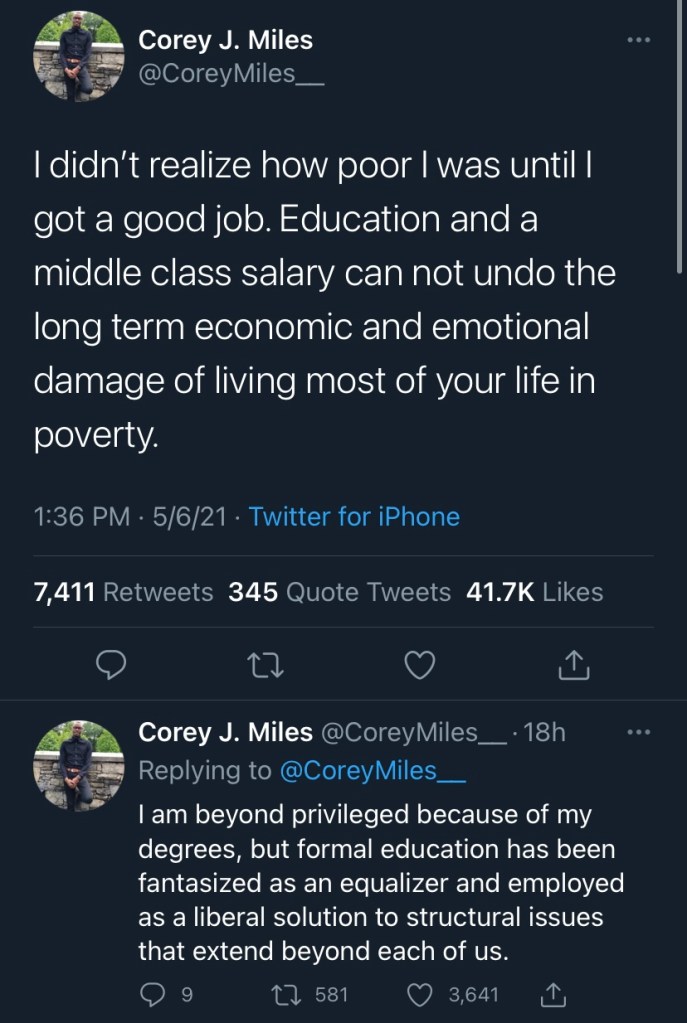This screenshot has width=687, height=1023.
Task: Show the 41.7K Likes list
Action: [534, 592]
